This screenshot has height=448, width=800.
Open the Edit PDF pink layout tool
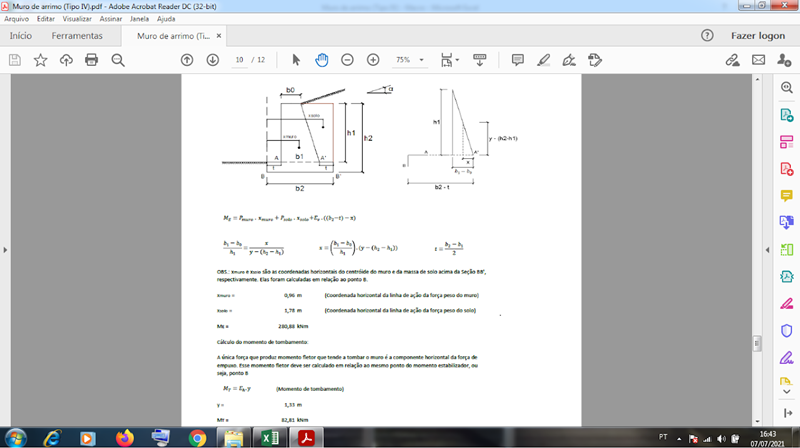pos(786,142)
